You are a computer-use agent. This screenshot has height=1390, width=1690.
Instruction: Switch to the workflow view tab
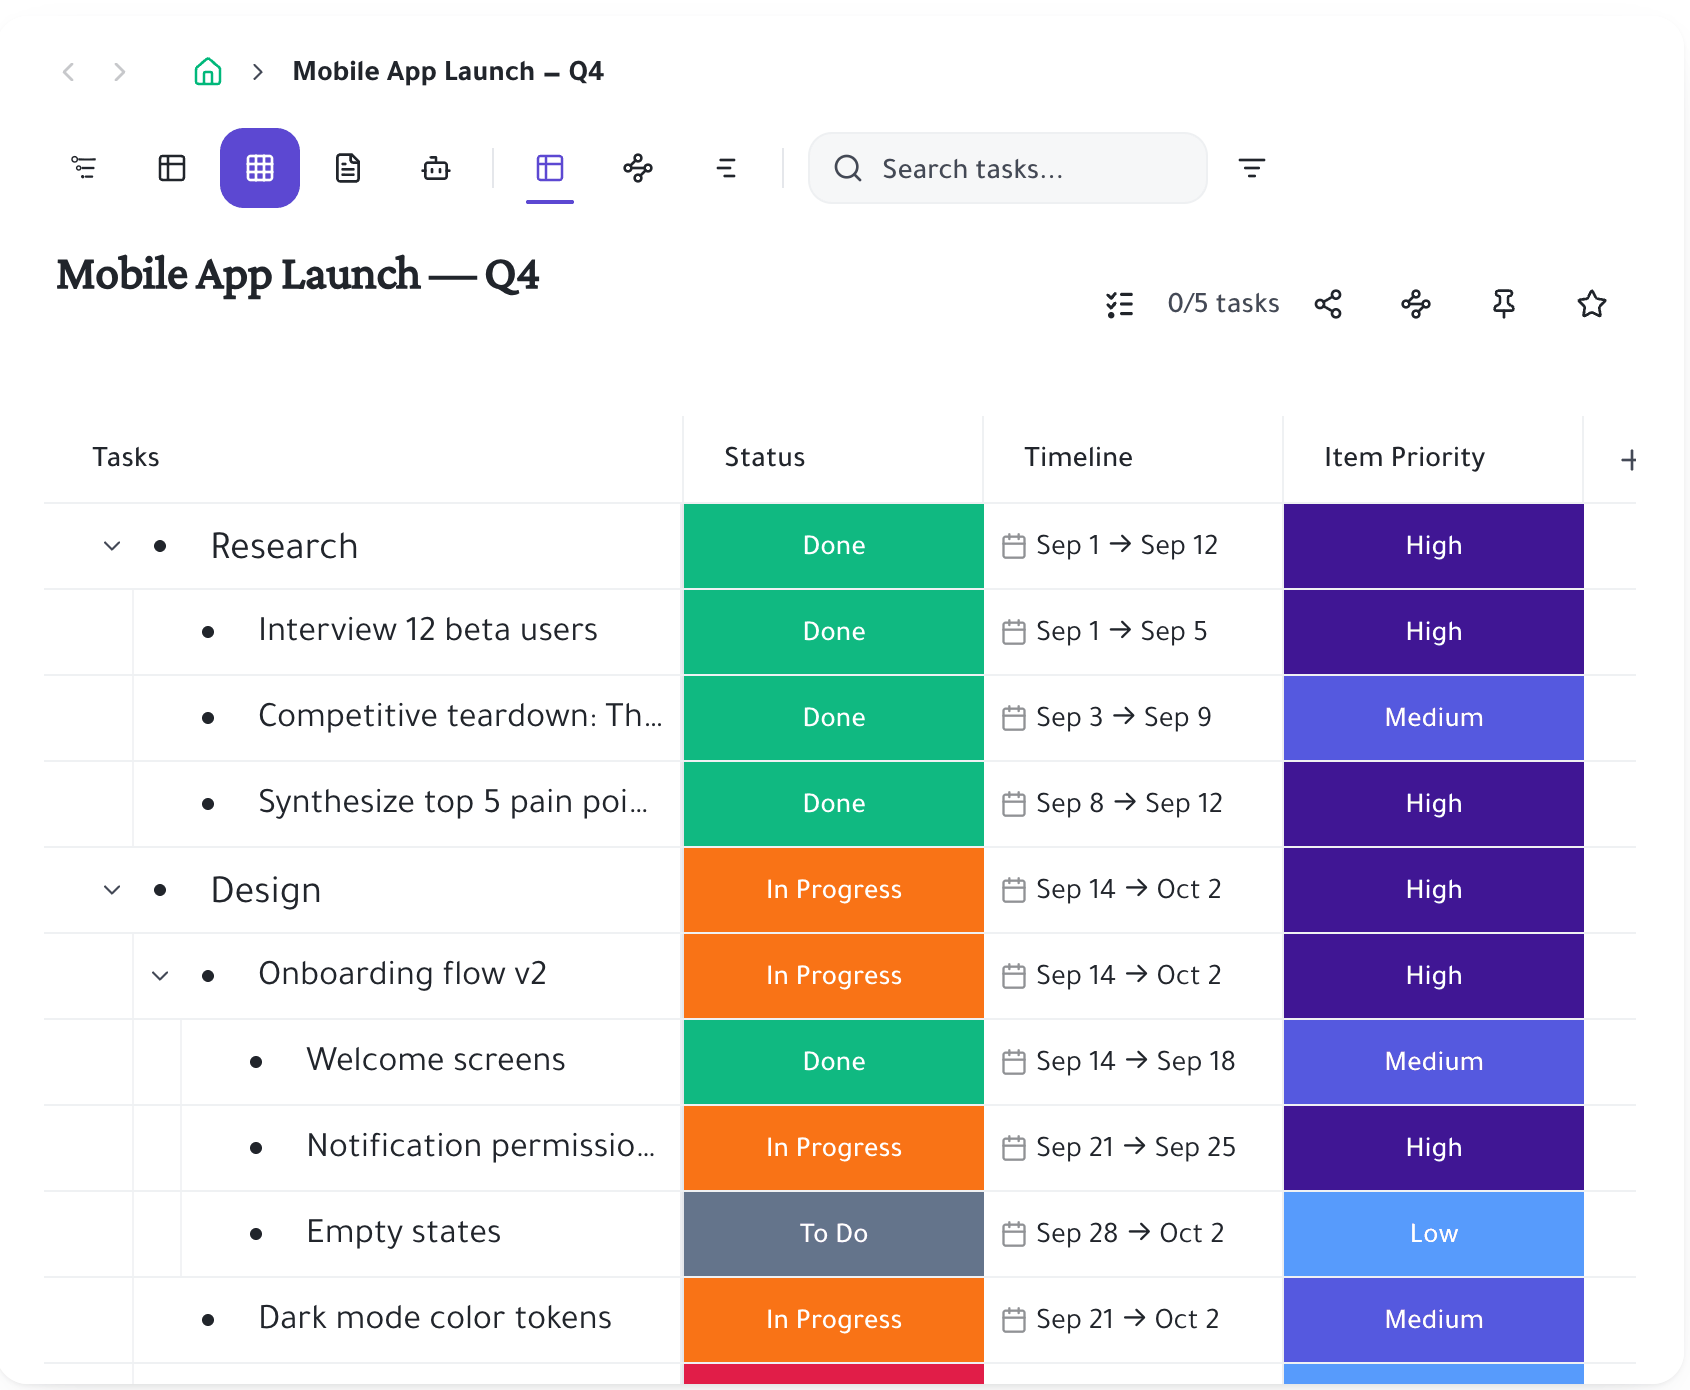[x=638, y=168]
